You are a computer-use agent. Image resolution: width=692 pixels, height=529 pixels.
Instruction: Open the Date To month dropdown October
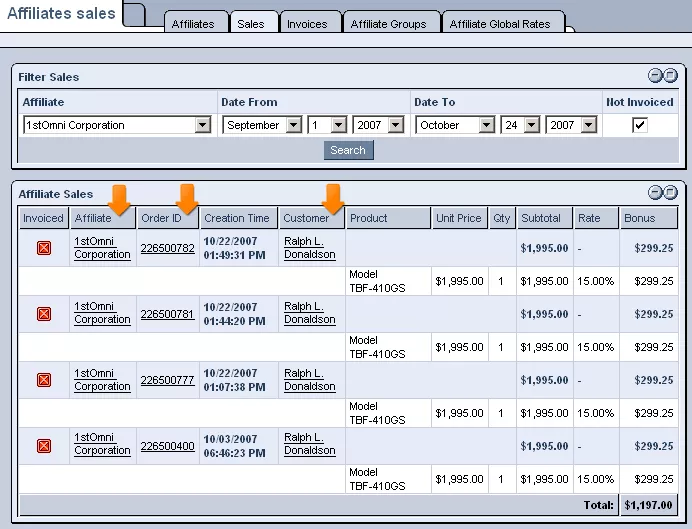coord(455,125)
